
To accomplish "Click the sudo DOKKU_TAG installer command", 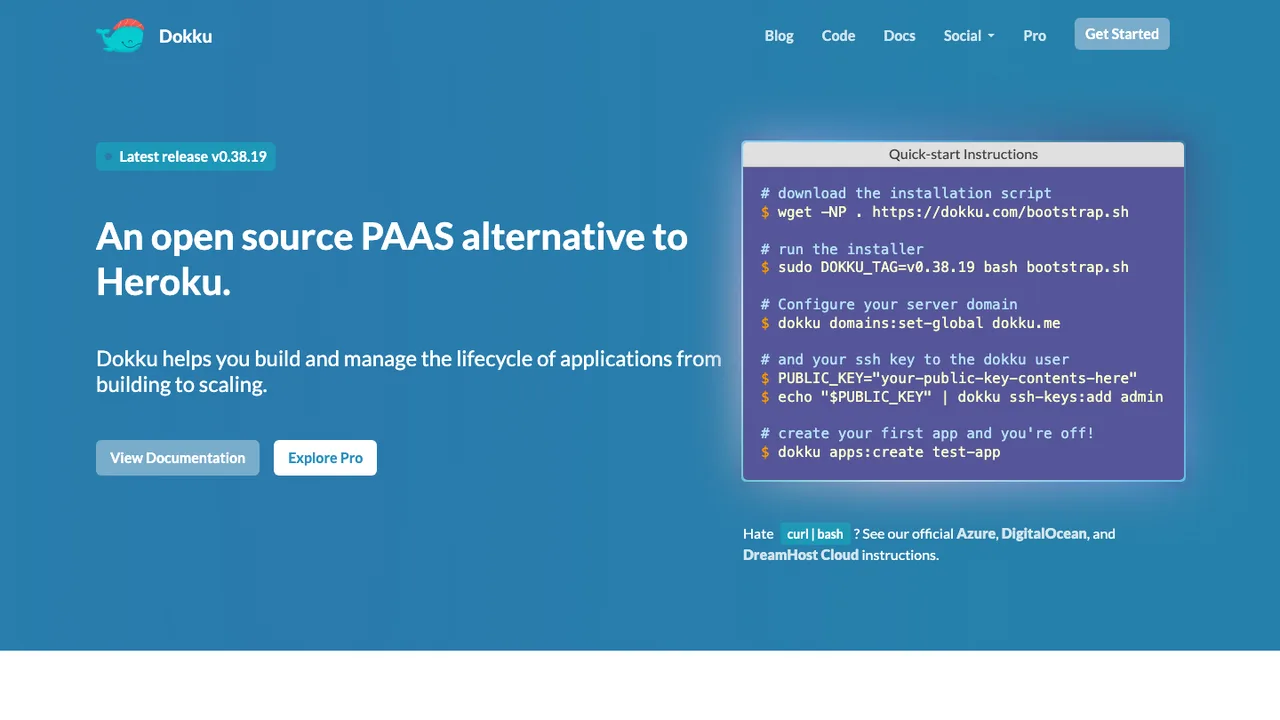I will [x=945, y=267].
